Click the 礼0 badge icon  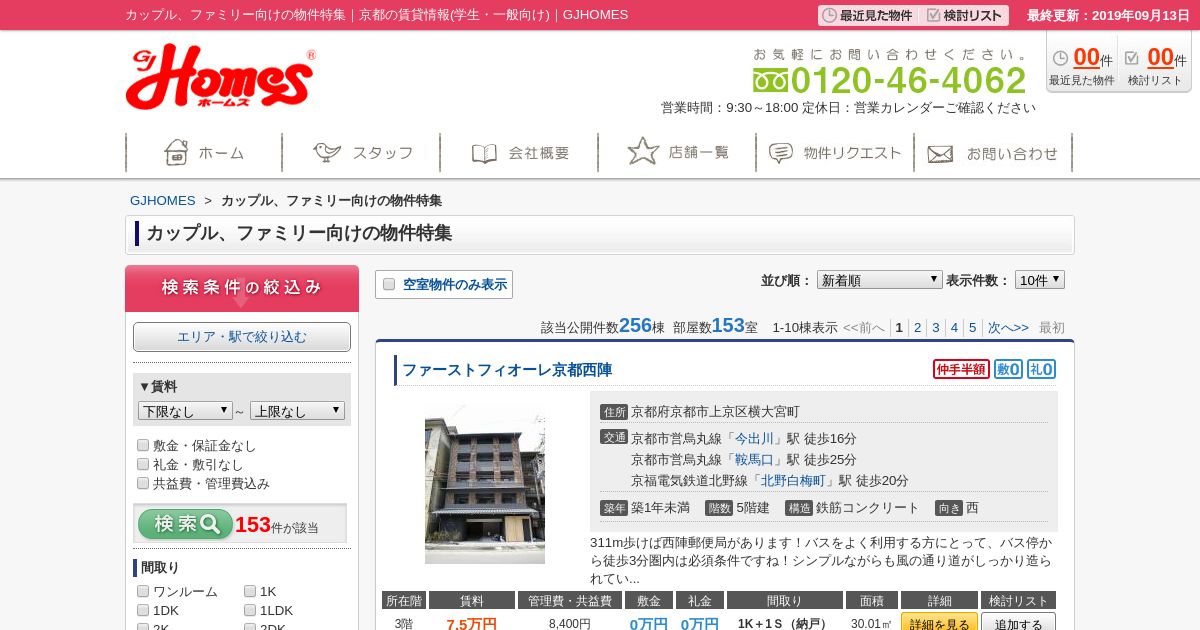1042,369
